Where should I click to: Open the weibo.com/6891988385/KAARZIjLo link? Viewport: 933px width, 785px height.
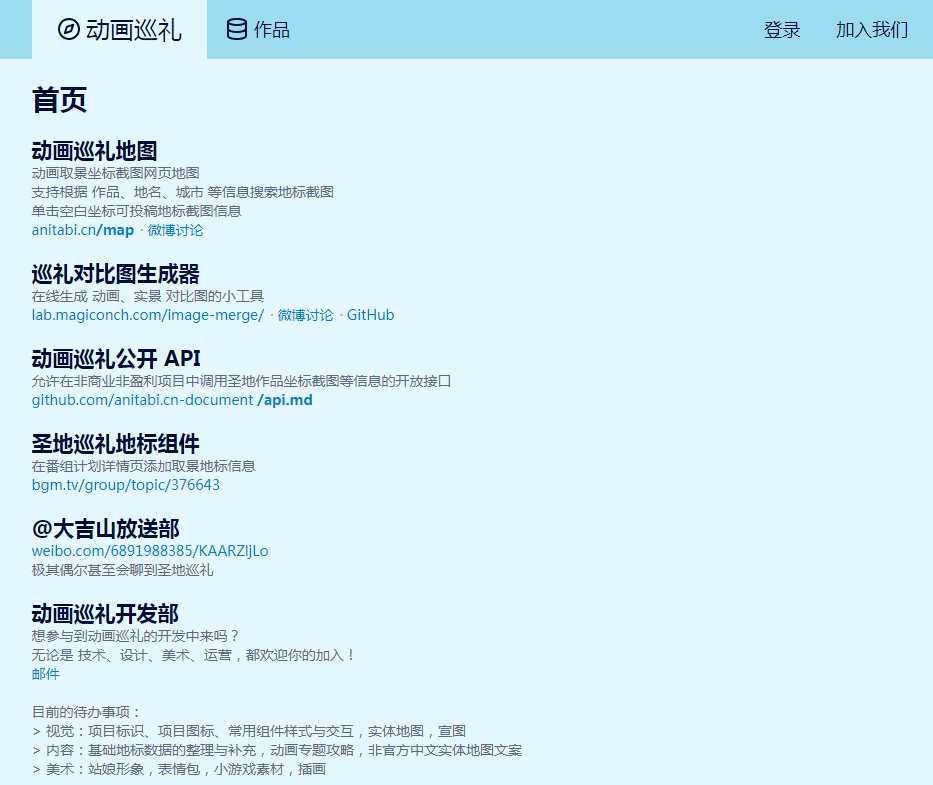[x=150, y=551]
